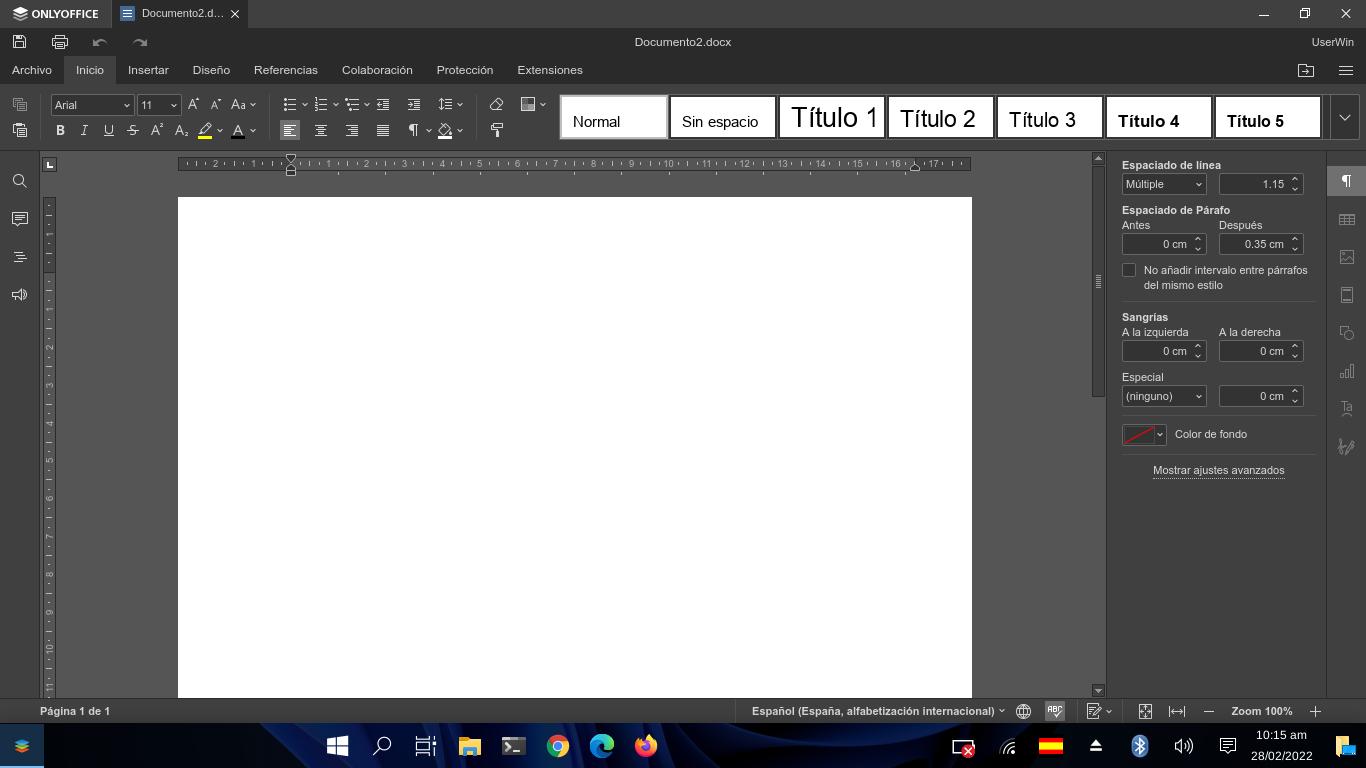The width and height of the screenshot is (1366, 768).
Task: Click the Bold formatting icon
Action: [60, 130]
